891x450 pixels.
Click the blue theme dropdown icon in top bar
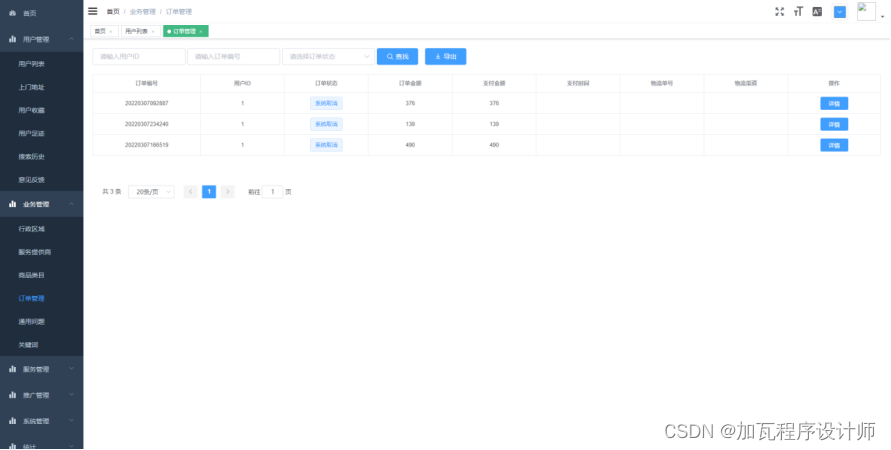840,12
